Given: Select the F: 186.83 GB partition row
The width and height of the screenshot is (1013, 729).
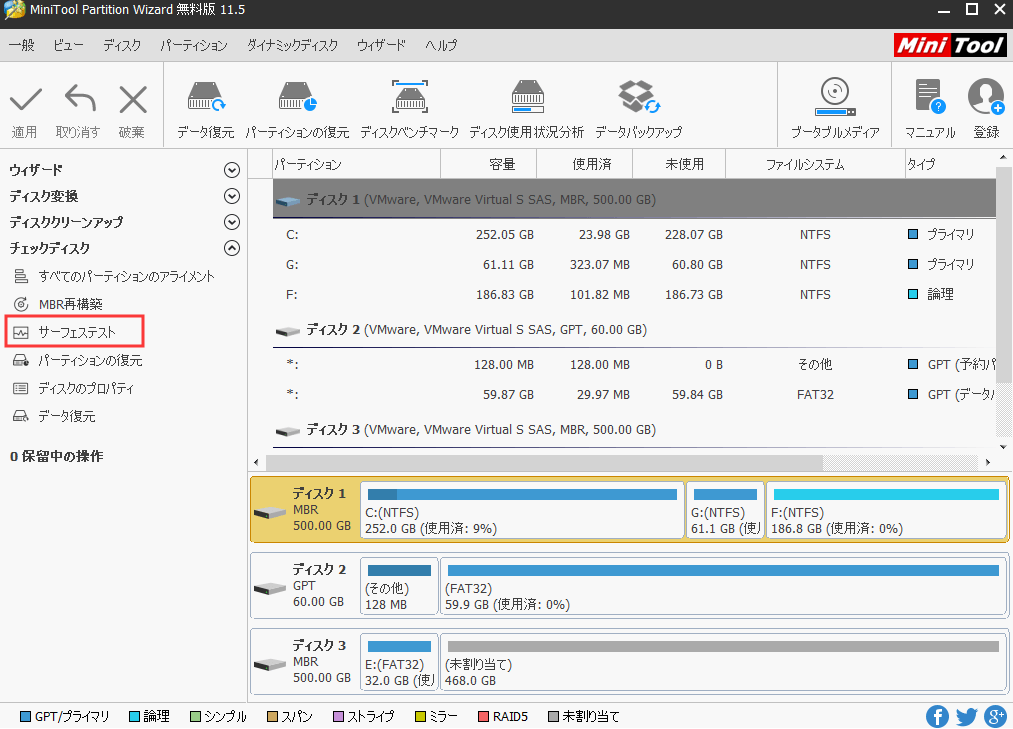Looking at the screenshot, I should [634, 295].
